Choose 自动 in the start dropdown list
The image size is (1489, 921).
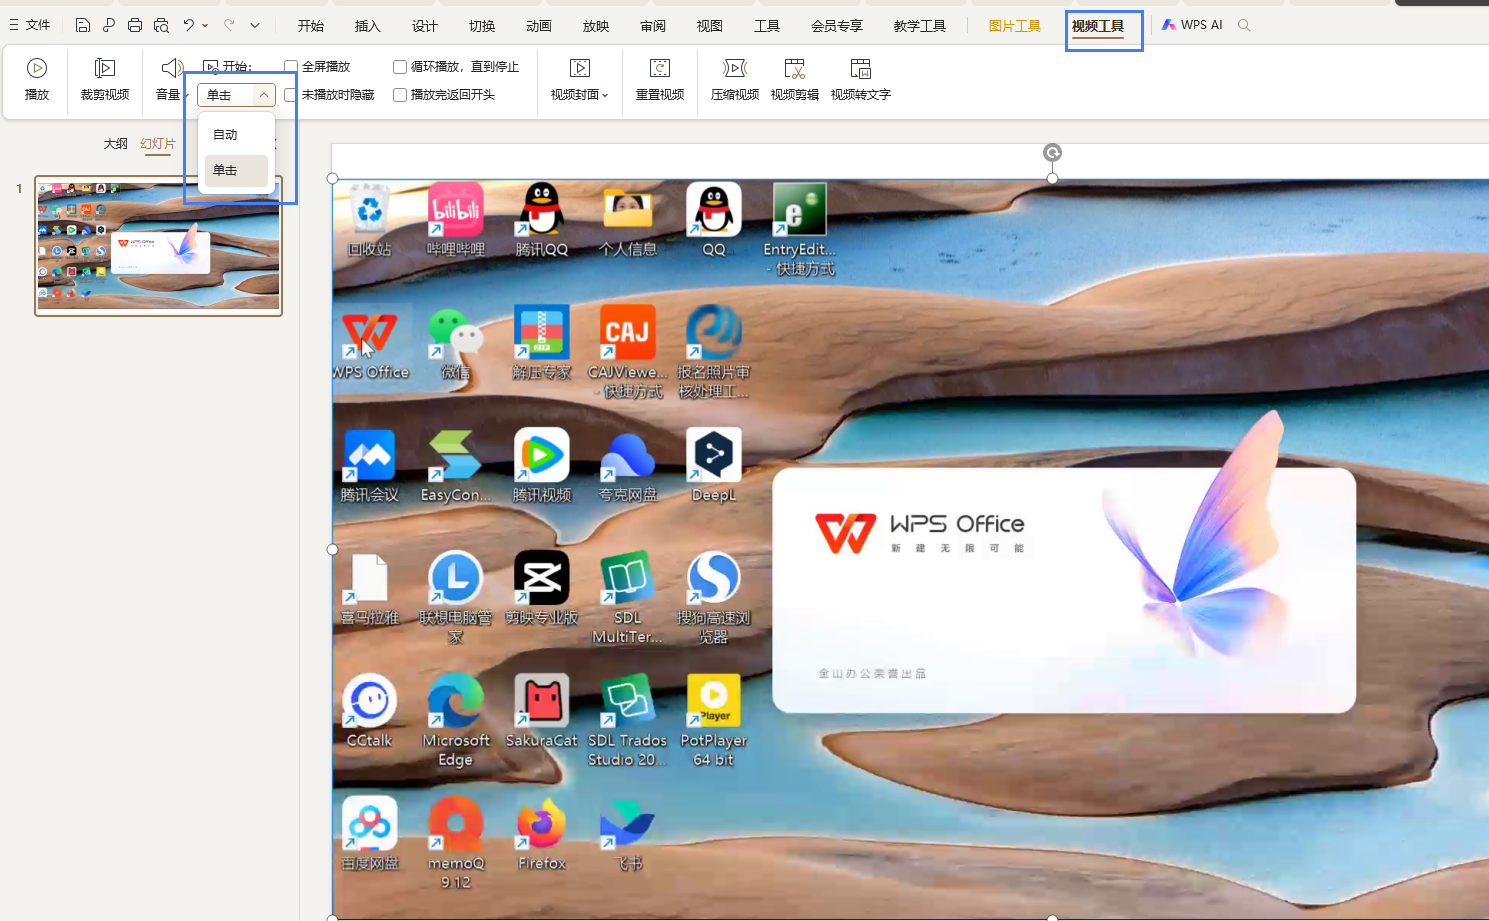(x=236, y=135)
